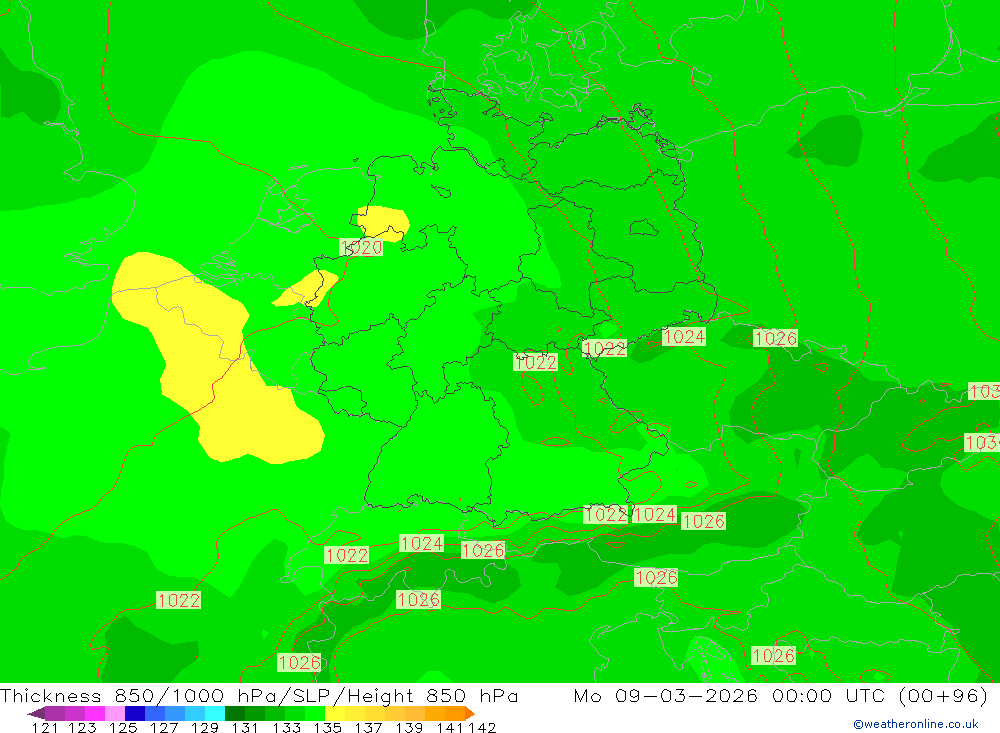The image size is (1000, 733).
Task: Click legend value 131
Action: [x=245, y=727]
